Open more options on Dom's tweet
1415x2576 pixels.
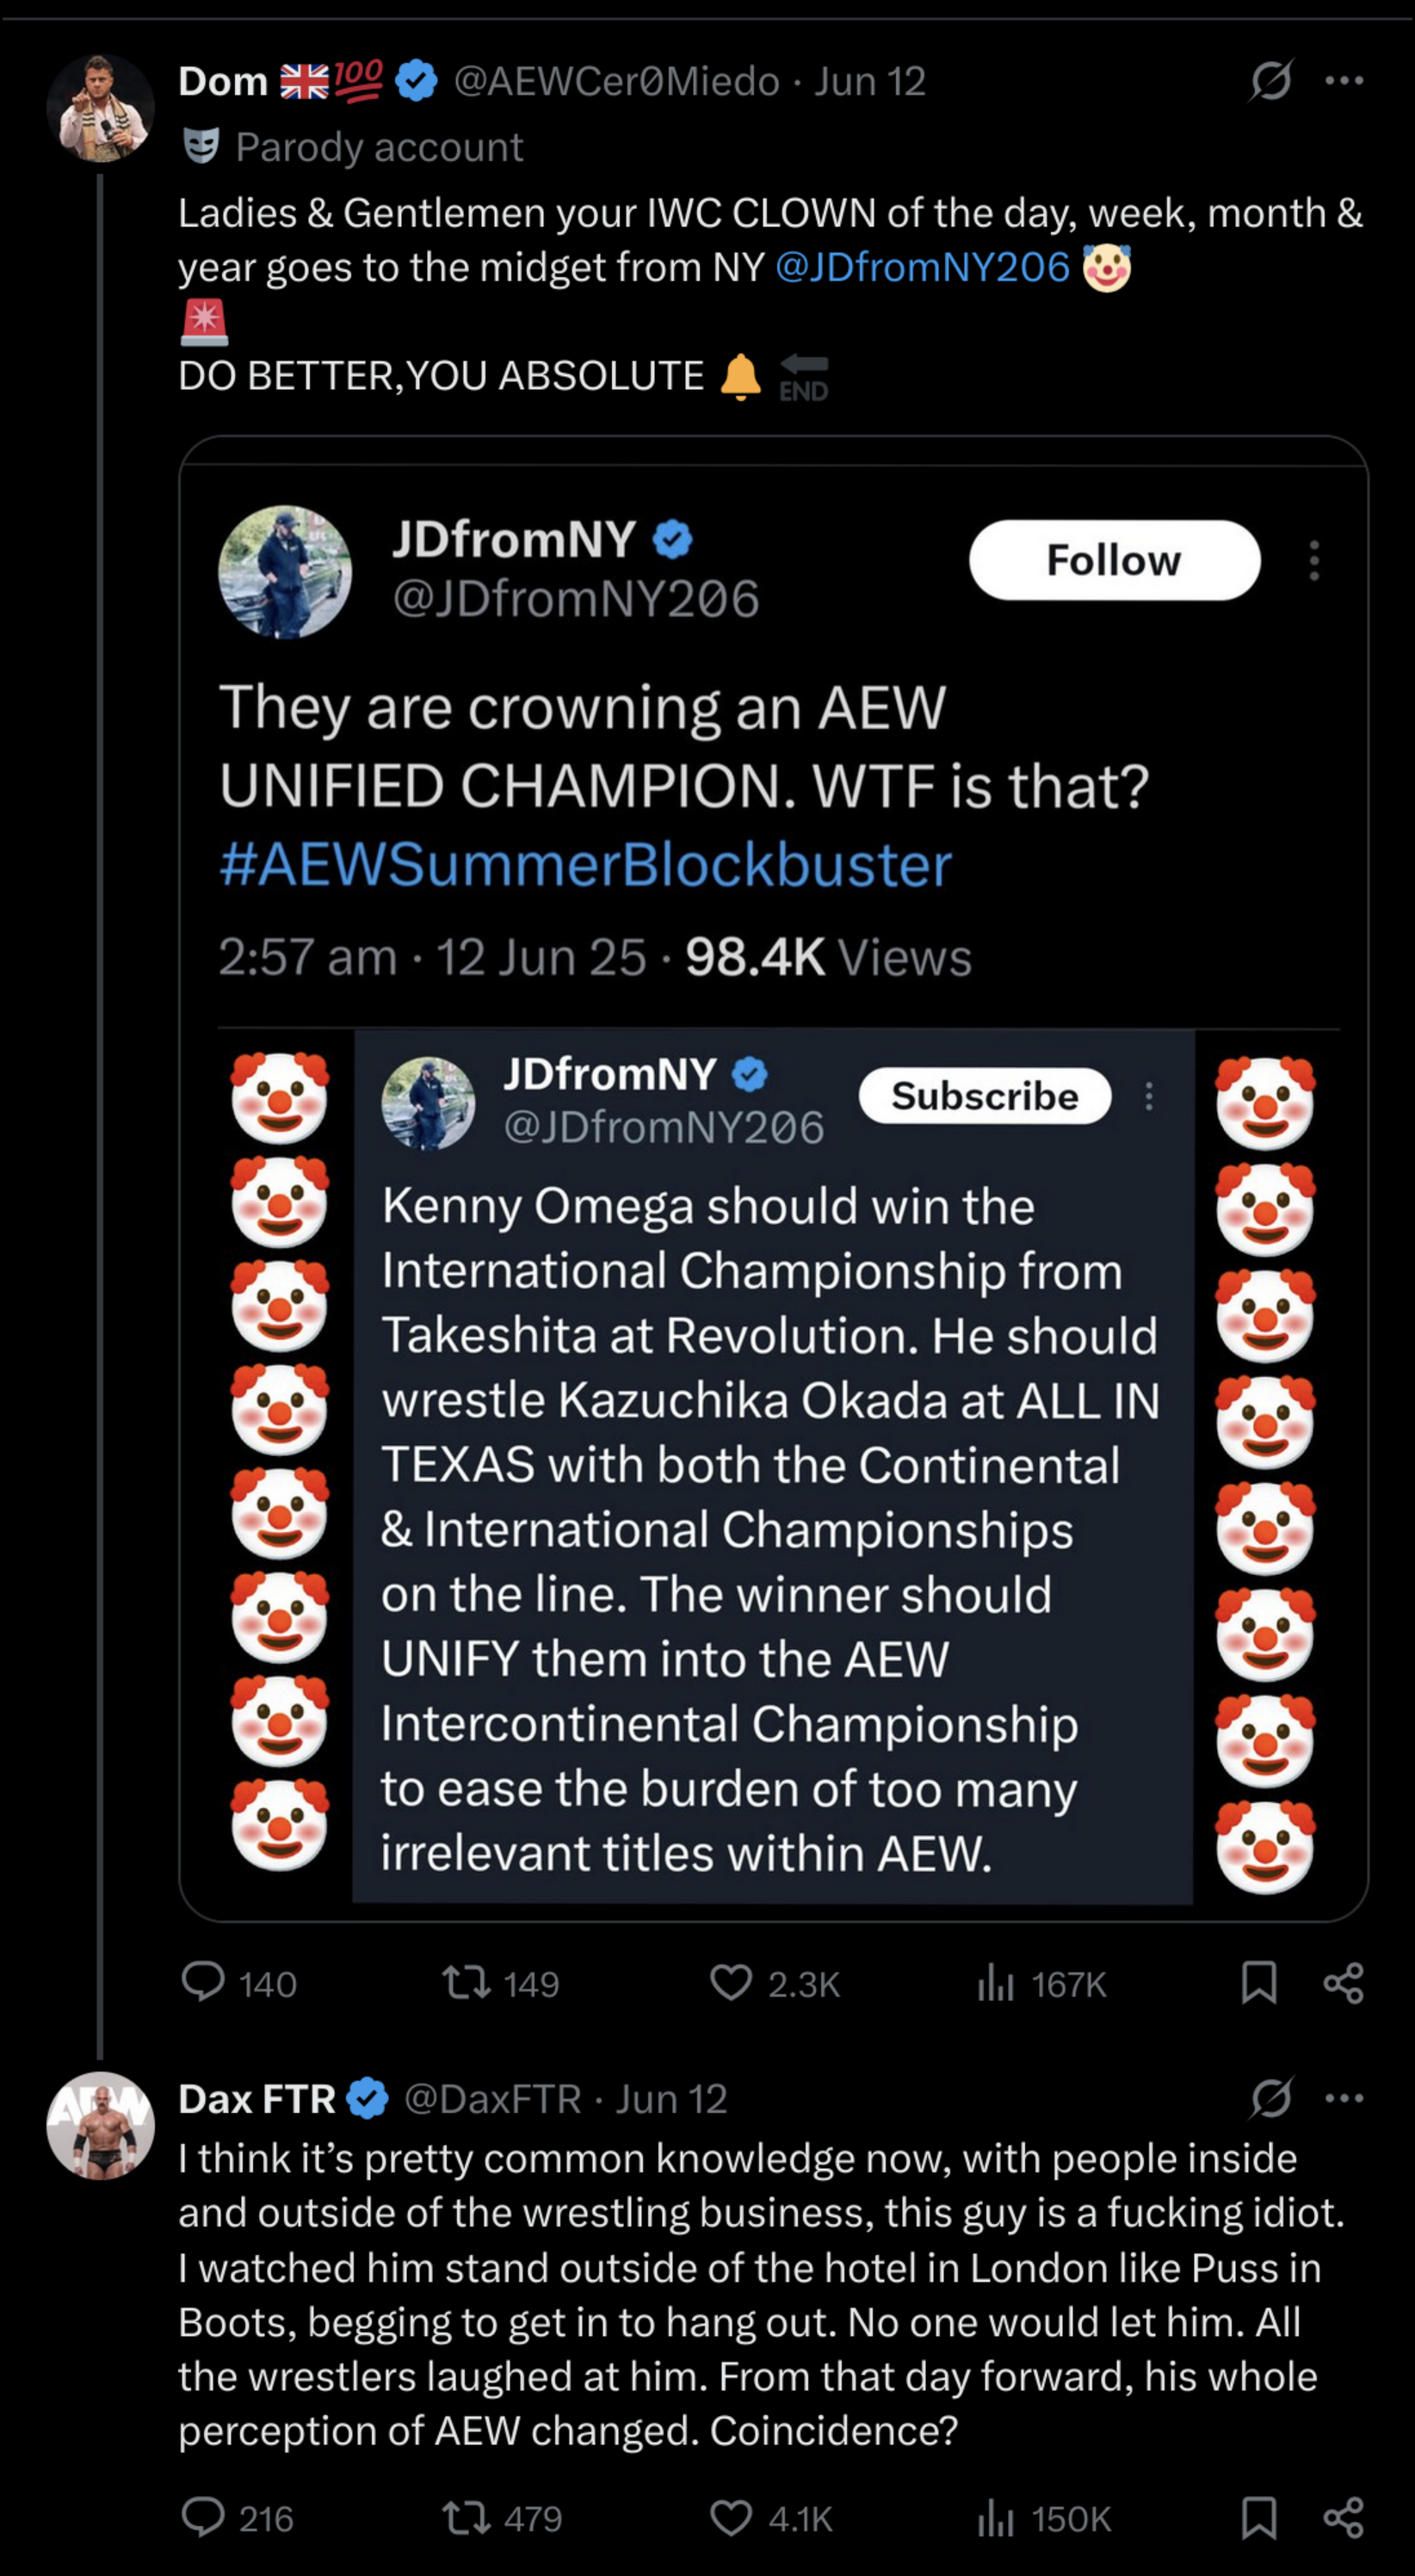pos(1343,81)
